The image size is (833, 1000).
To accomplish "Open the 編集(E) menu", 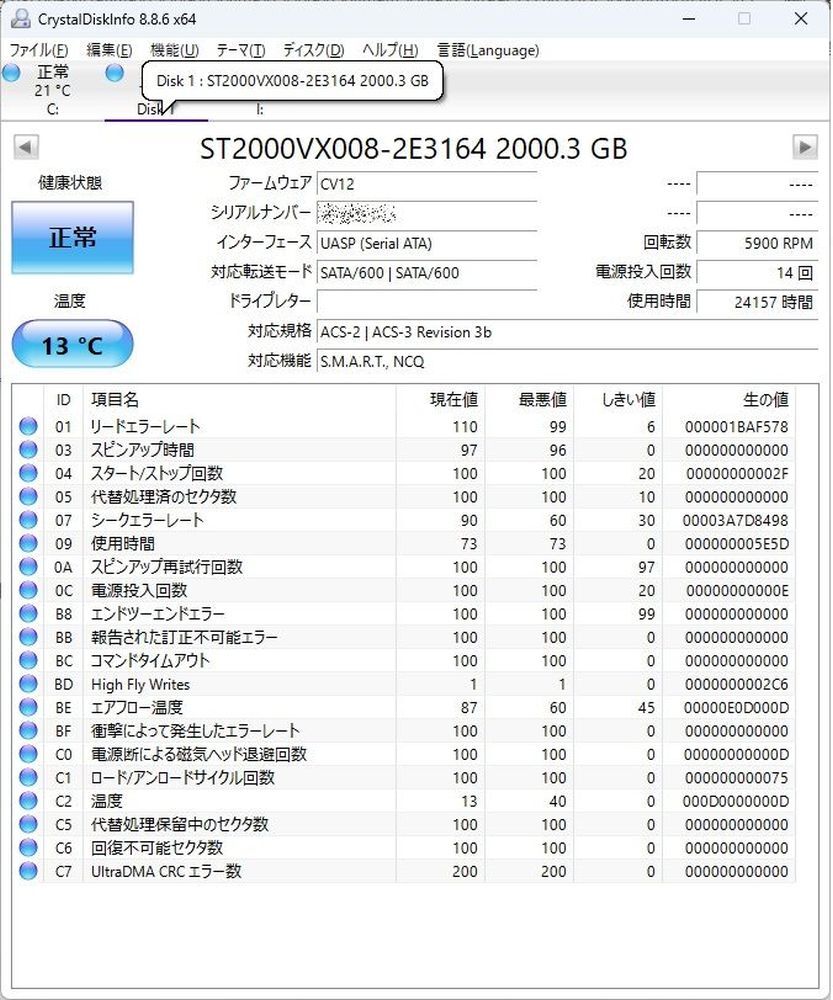I will coord(109,50).
